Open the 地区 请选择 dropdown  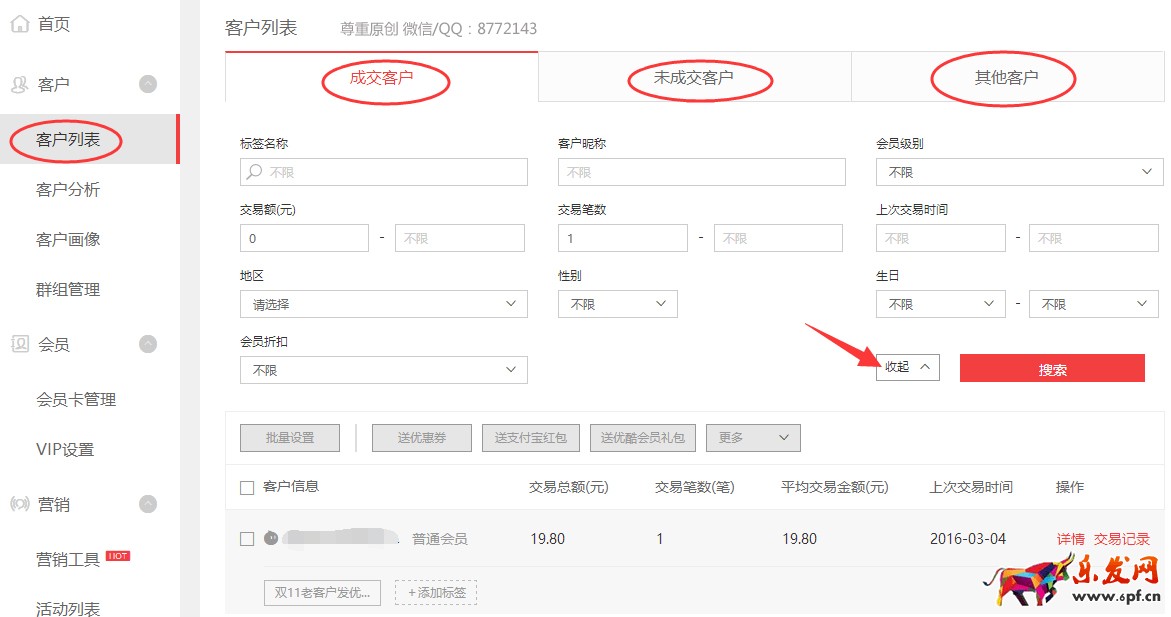click(383, 304)
